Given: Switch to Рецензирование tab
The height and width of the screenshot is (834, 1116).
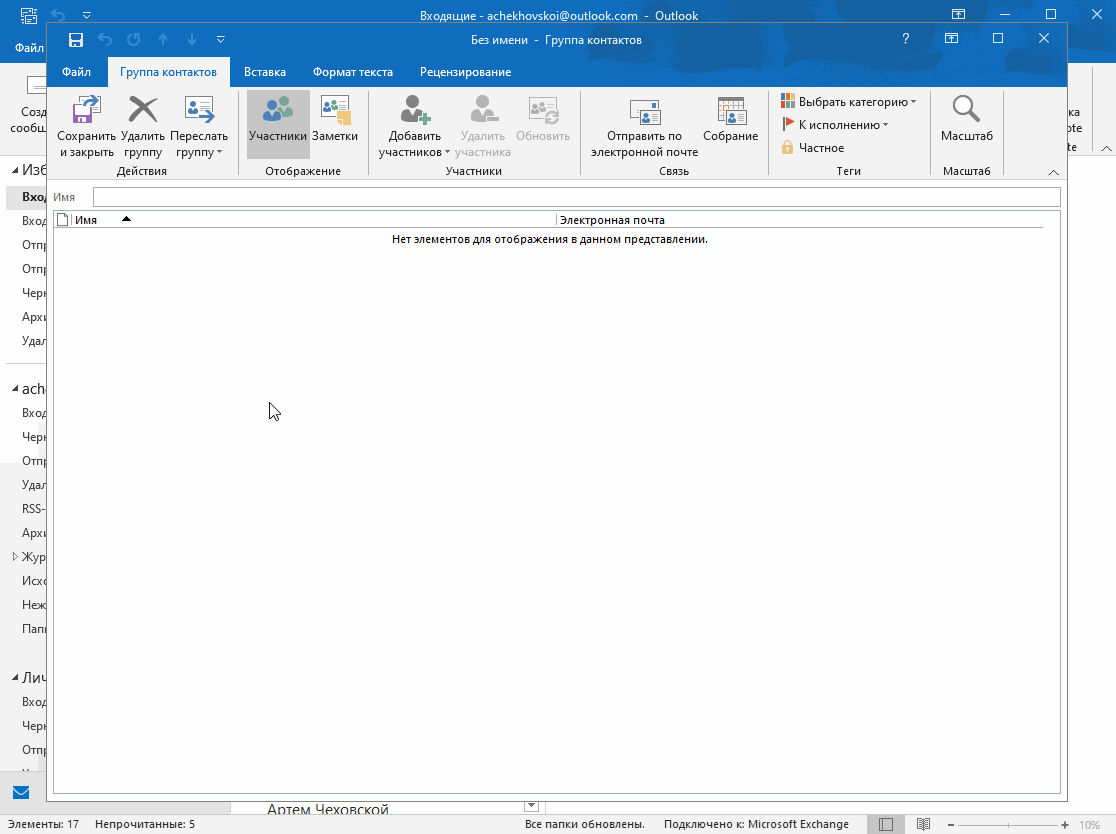Looking at the screenshot, I should tap(465, 72).
